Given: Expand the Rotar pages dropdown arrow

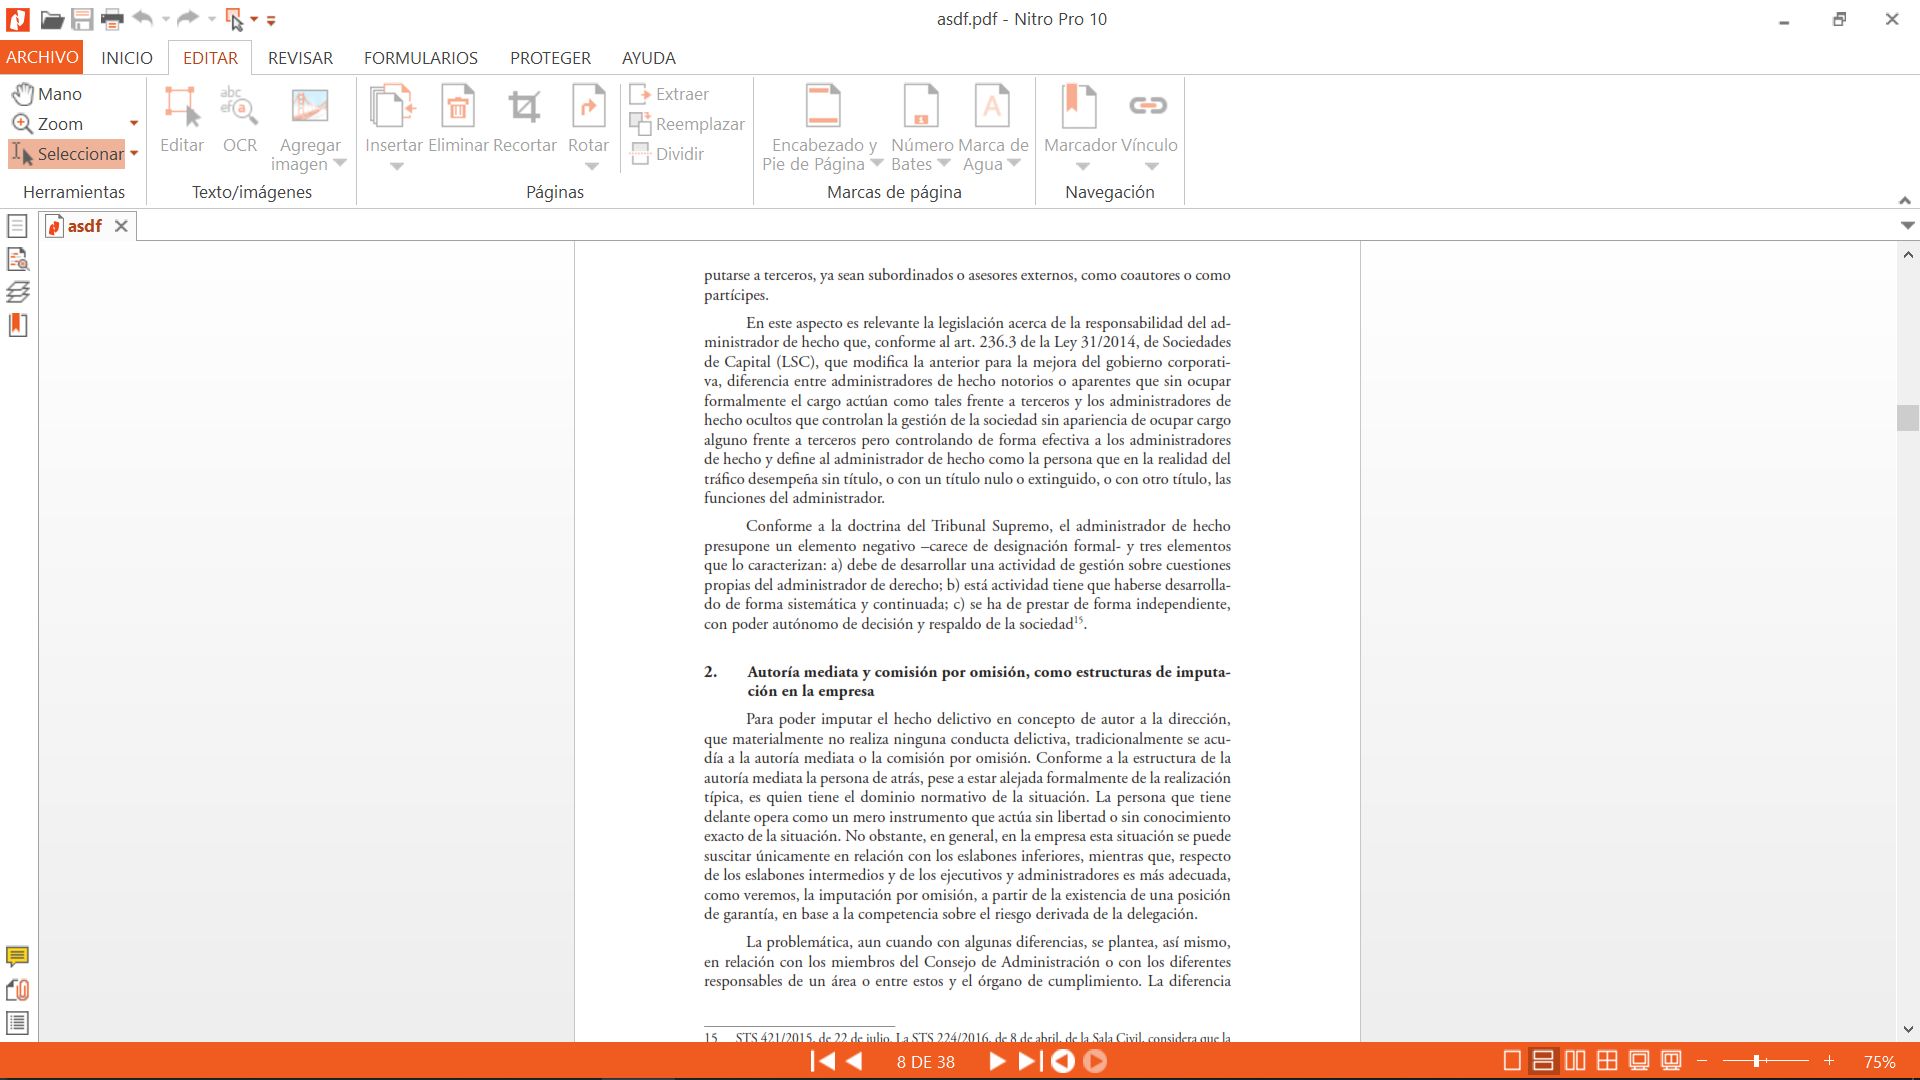Looking at the screenshot, I should [591, 167].
